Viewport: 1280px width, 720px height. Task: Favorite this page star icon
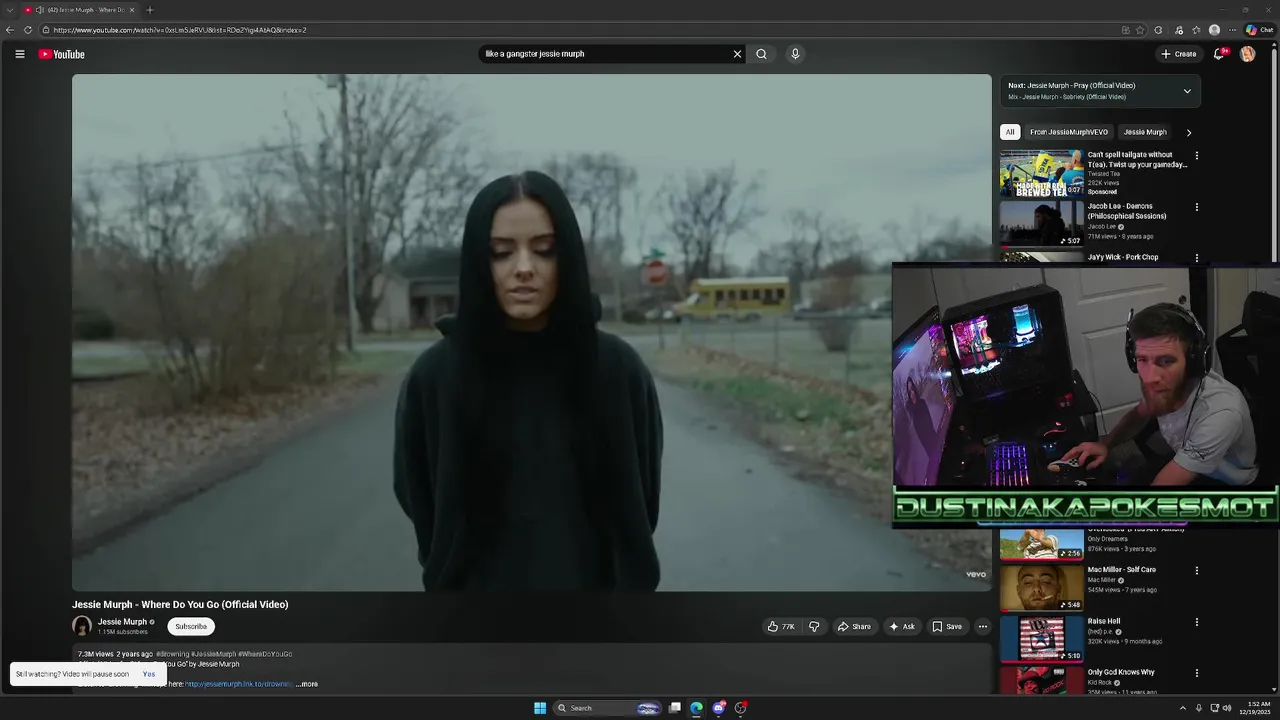[x=1140, y=30]
